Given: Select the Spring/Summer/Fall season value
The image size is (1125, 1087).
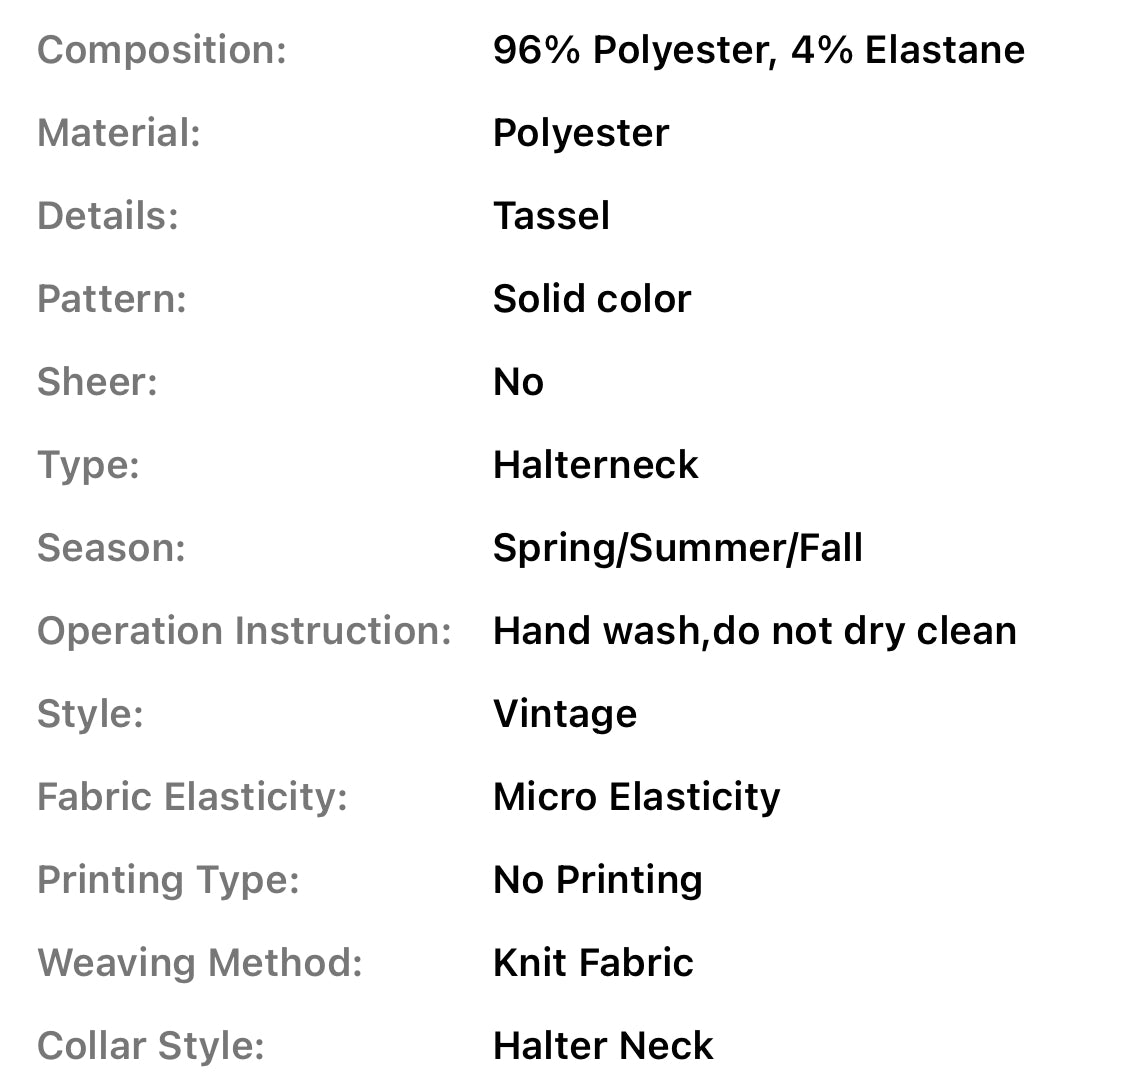Looking at the screenshot, I should click(x=677, y=548).
